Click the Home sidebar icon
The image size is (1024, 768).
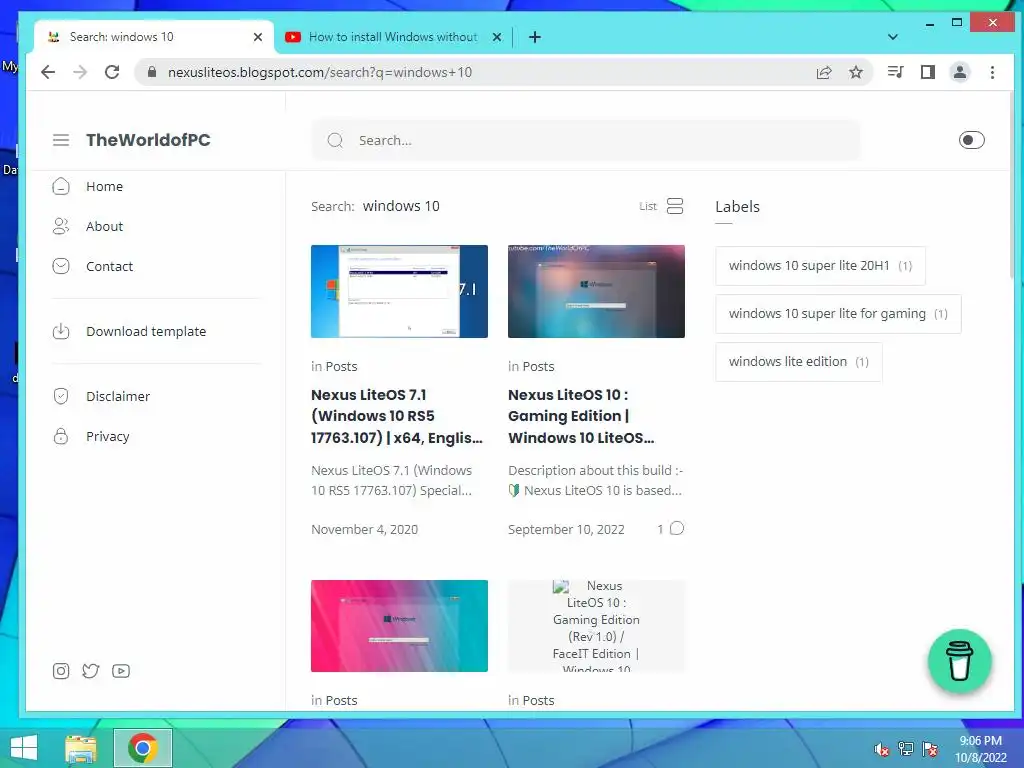[x=61, y=187]
